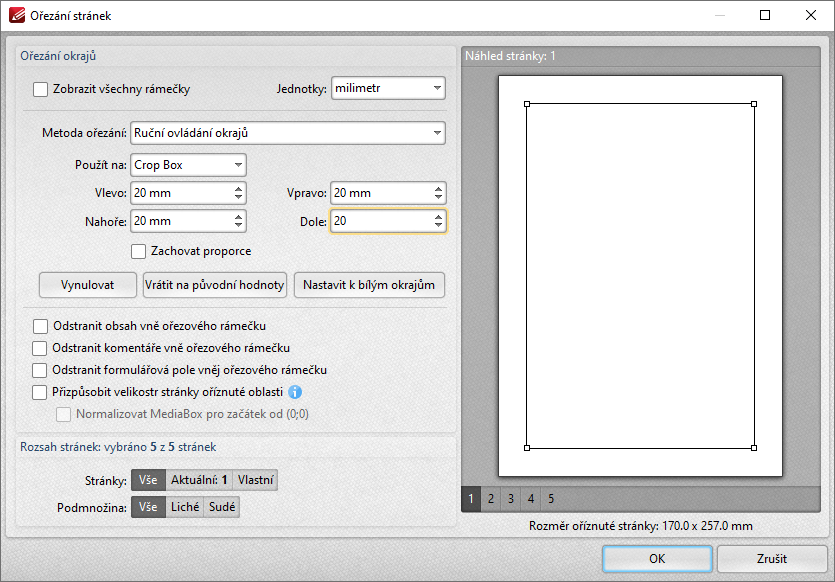Increase the Vlevo margin value
Screen dimensions: 835x582
click(238, 188)
